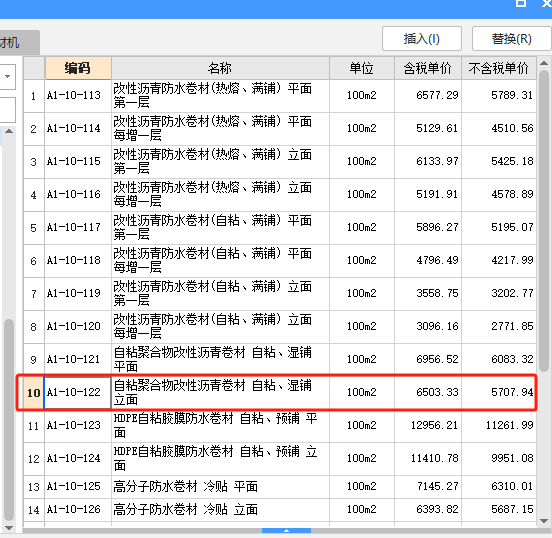
Task: Click name 高分子防水卷材 冷贴 平面
Action: tap(186, 487)
